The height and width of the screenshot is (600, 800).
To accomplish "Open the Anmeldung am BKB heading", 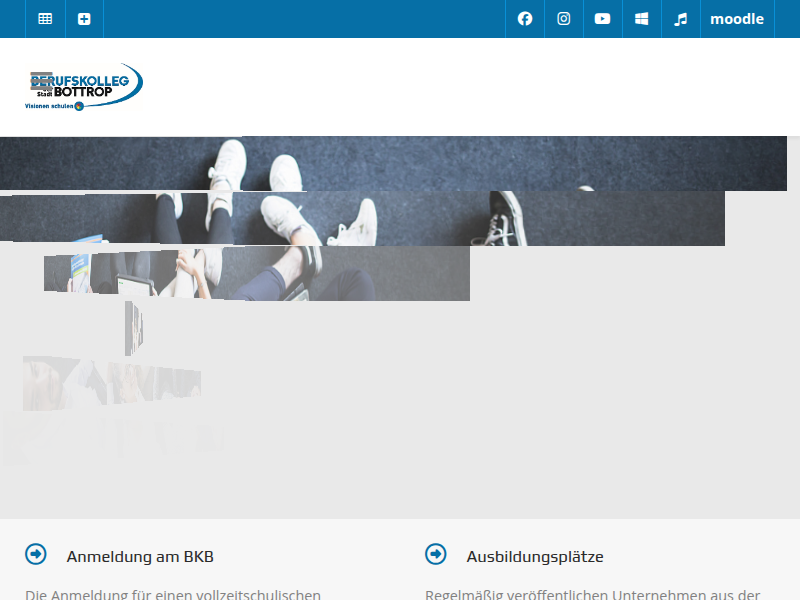I will (140, 557).
